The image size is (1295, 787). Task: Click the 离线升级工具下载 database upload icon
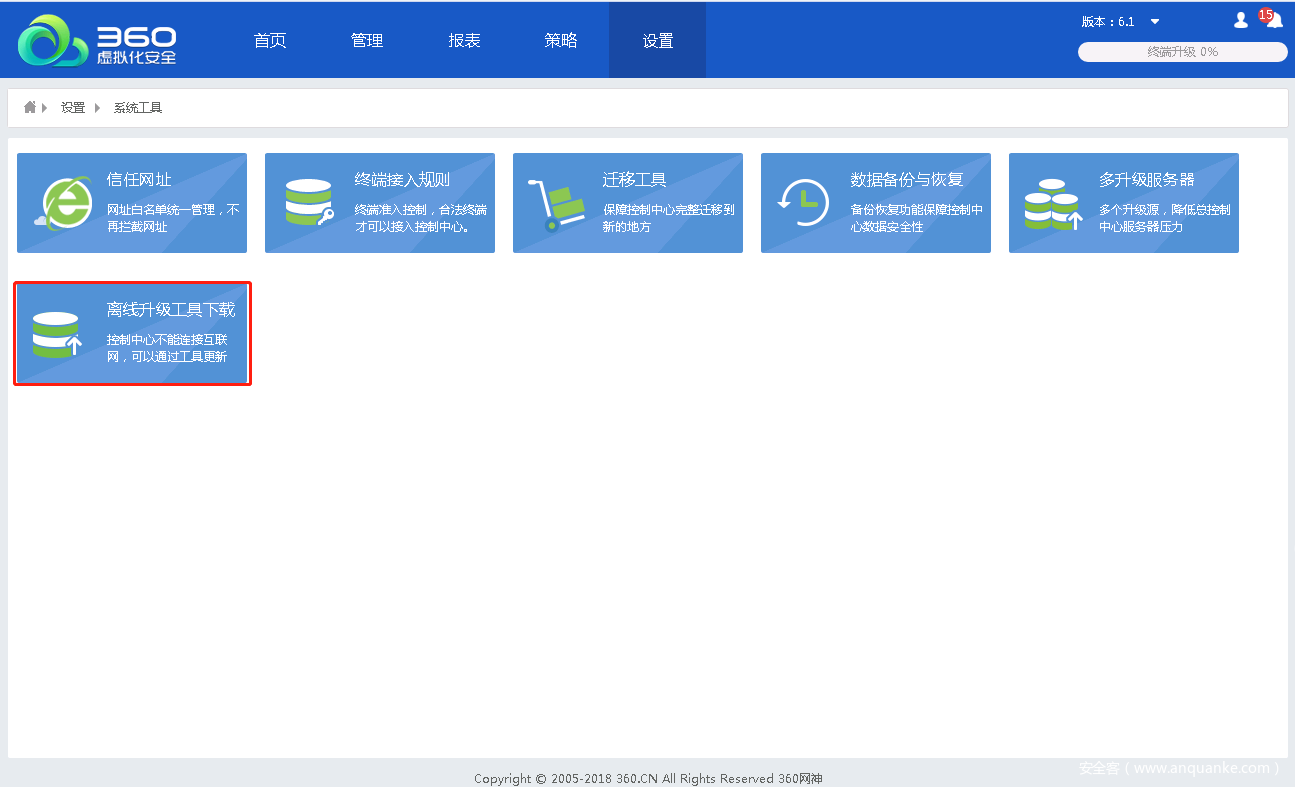[57, 335]
